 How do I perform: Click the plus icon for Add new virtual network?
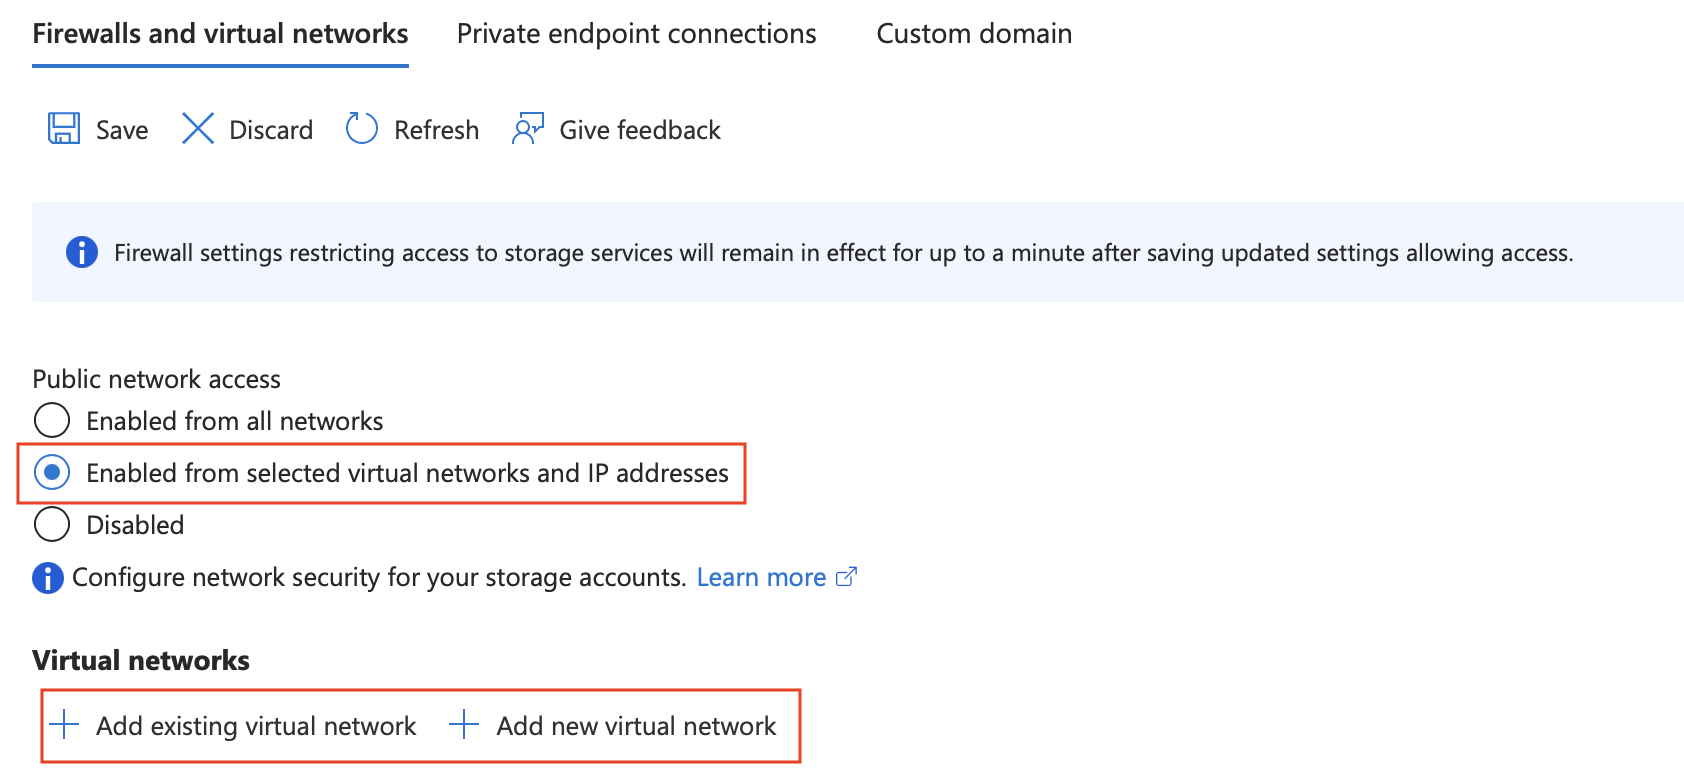click(x=464, y=725)
